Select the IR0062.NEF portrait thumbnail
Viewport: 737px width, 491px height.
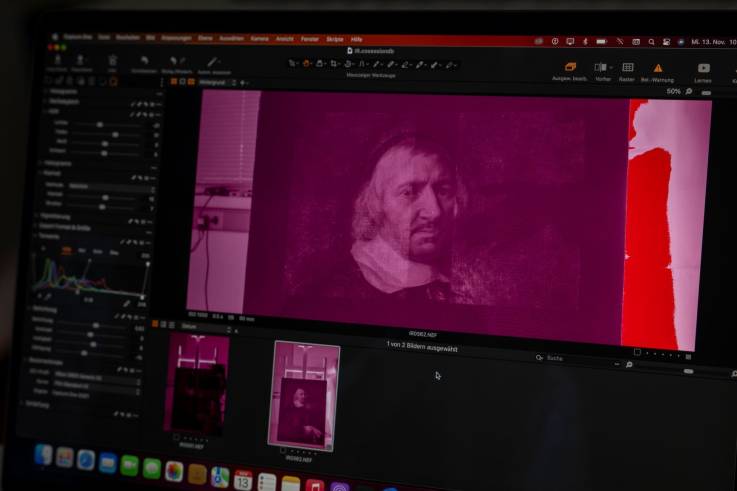coord(305,395)
